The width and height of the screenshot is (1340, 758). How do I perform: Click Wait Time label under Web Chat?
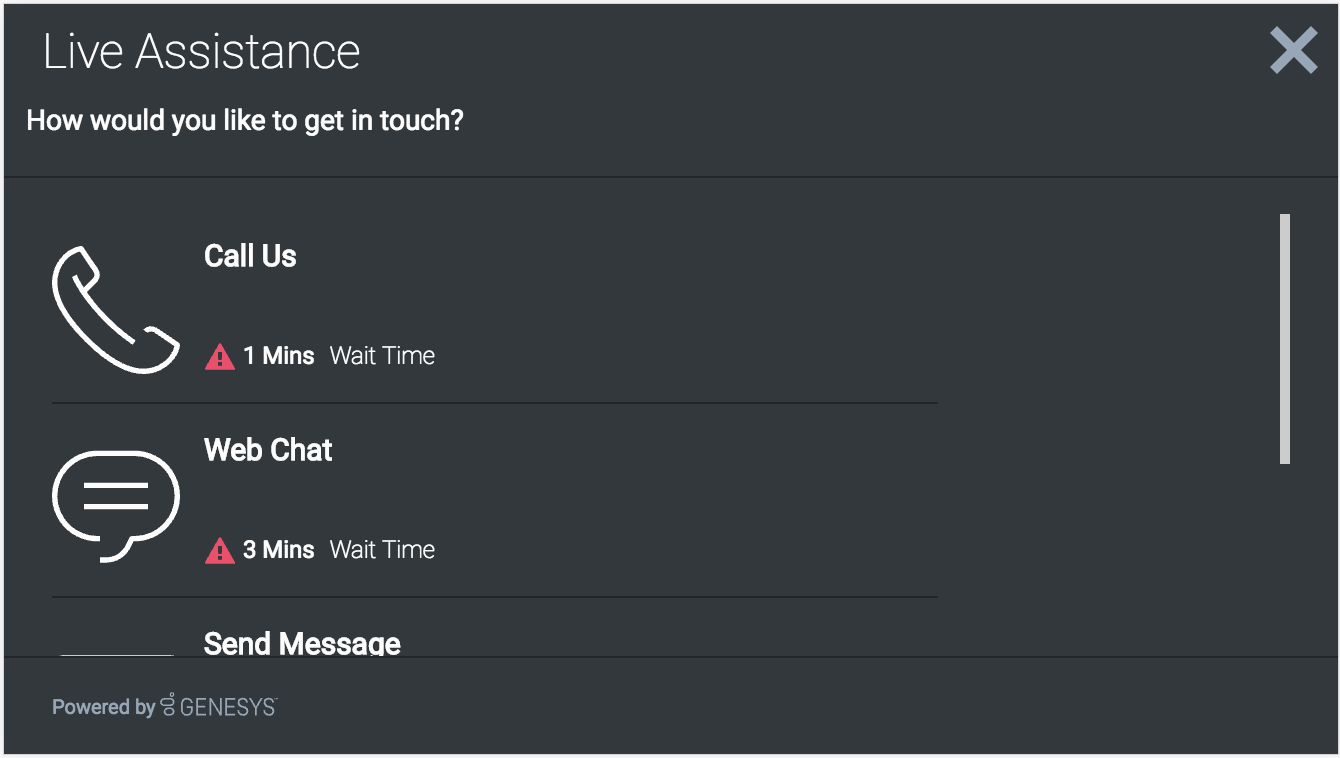[x=382, y=550]
